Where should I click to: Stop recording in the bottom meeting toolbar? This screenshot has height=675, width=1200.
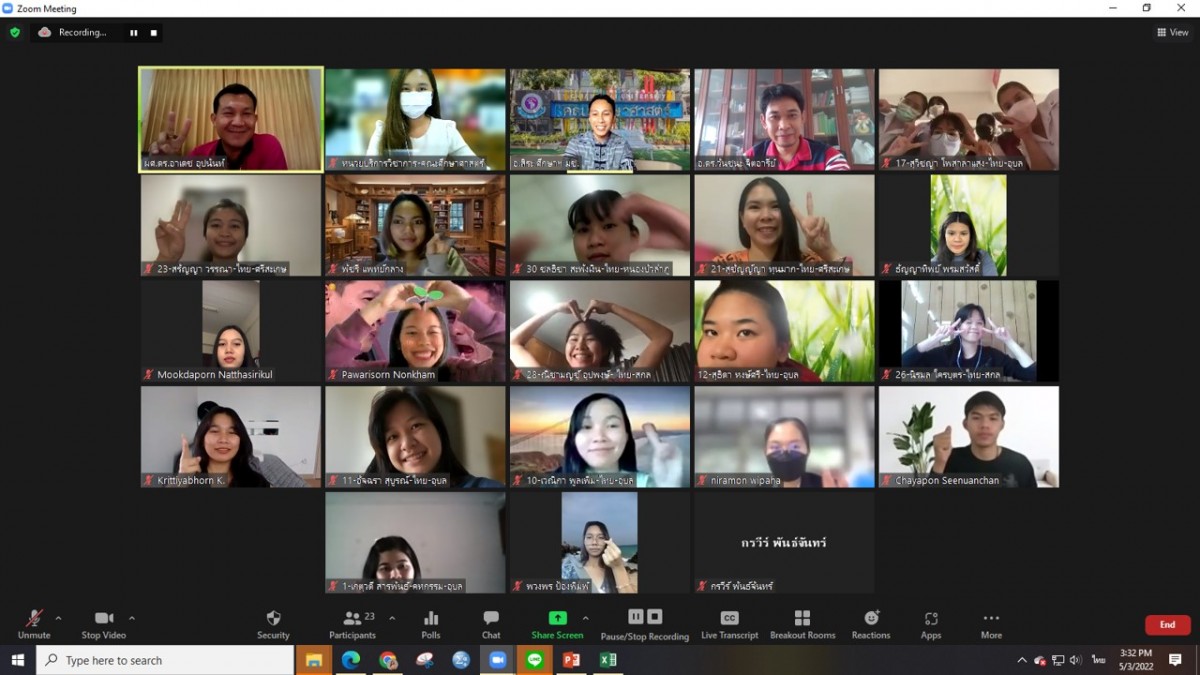click(x=654, y=617)
